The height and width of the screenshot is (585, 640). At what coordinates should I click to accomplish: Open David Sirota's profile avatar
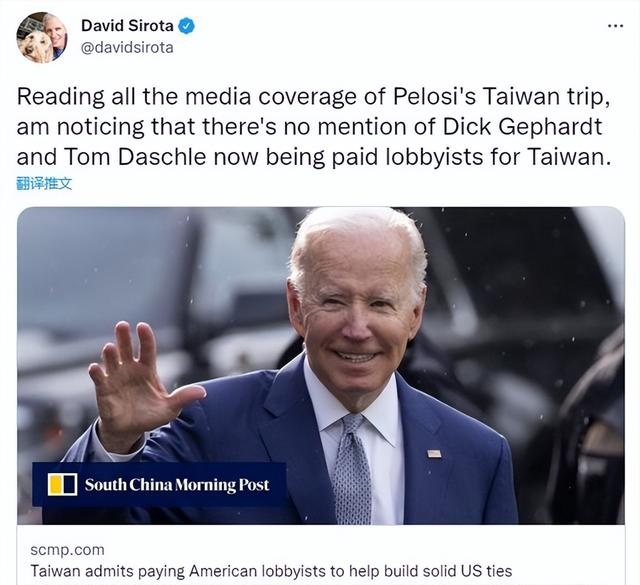pyautogui.click(x=42, y=37)
